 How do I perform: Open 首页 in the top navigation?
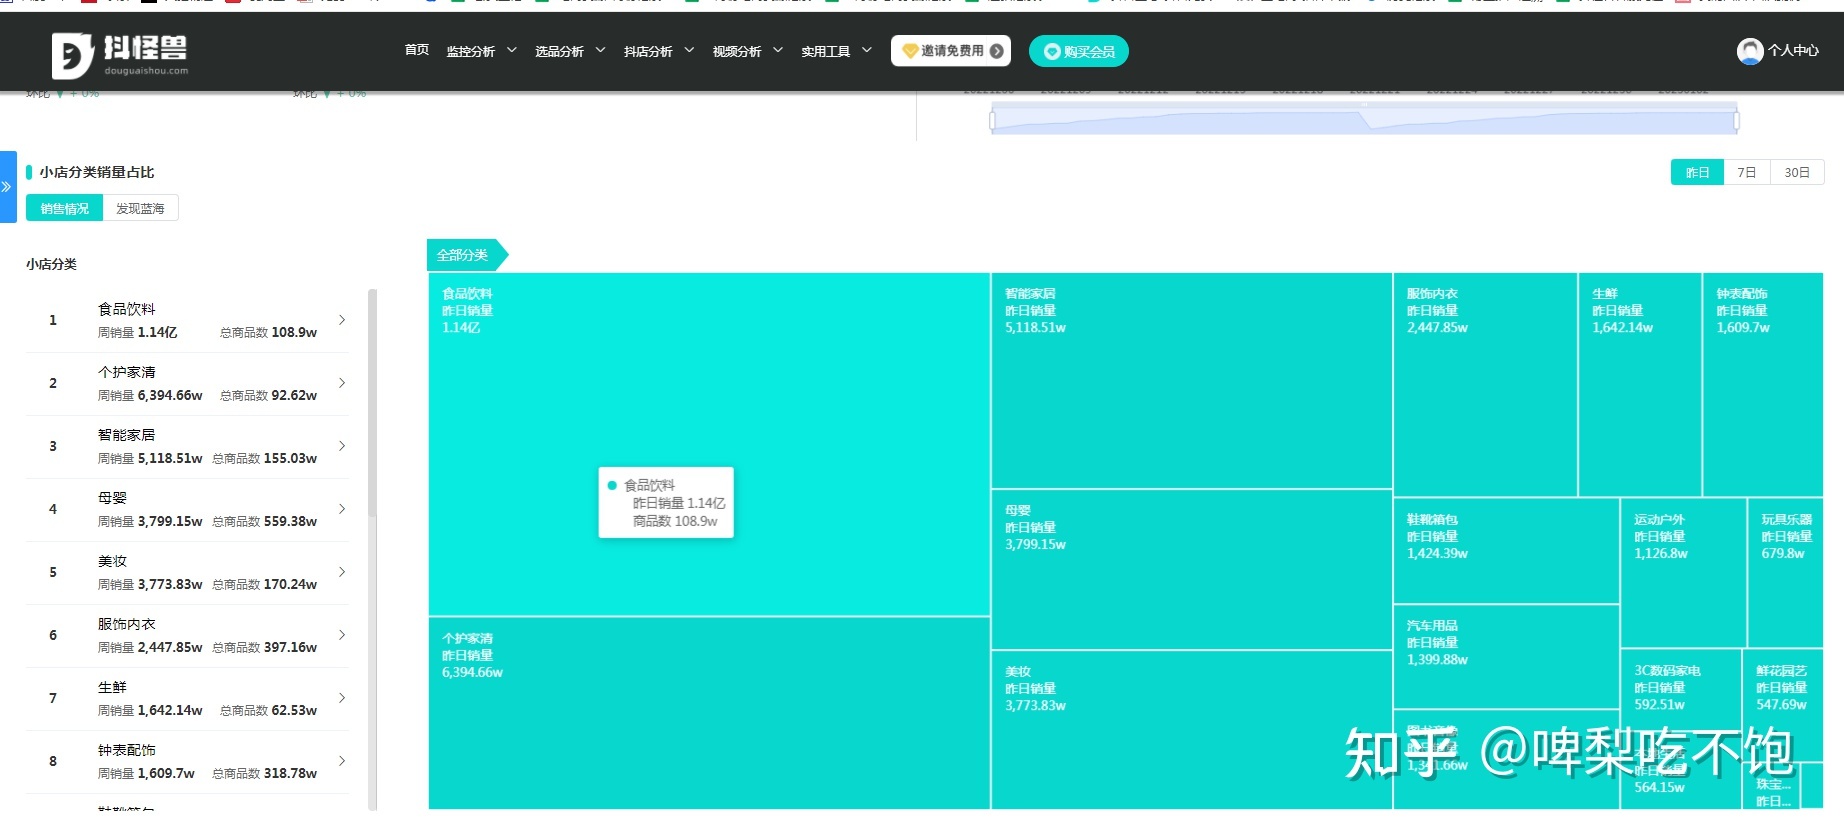(417, 50)
